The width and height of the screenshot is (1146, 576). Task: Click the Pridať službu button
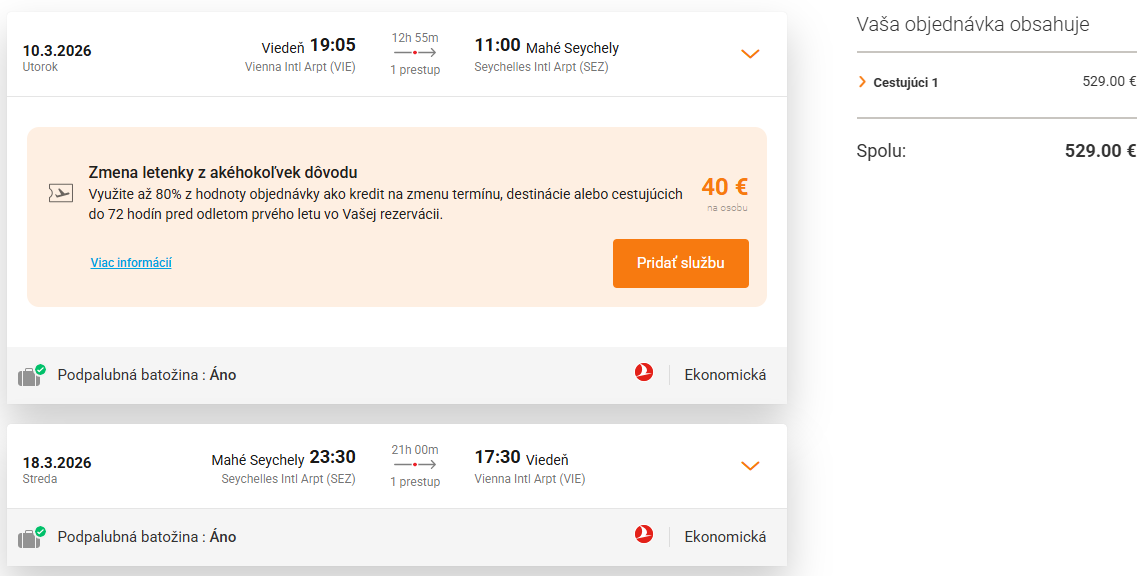(x=681, y=263)
